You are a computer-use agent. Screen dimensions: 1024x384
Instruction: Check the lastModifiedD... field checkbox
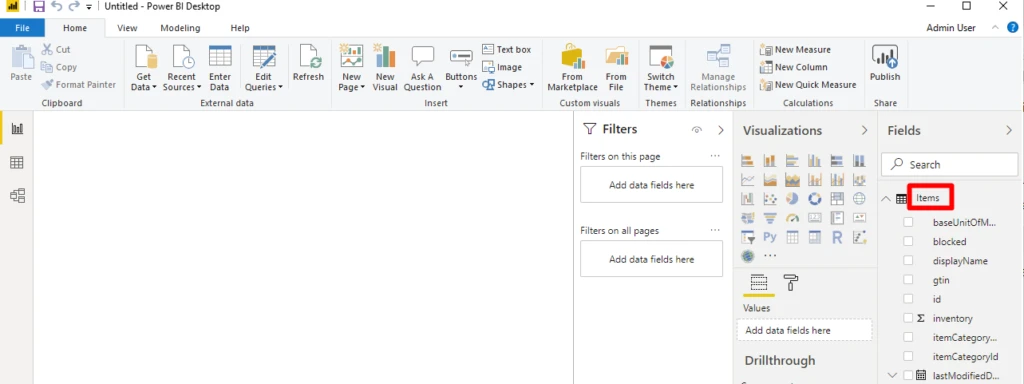point(908,375)
